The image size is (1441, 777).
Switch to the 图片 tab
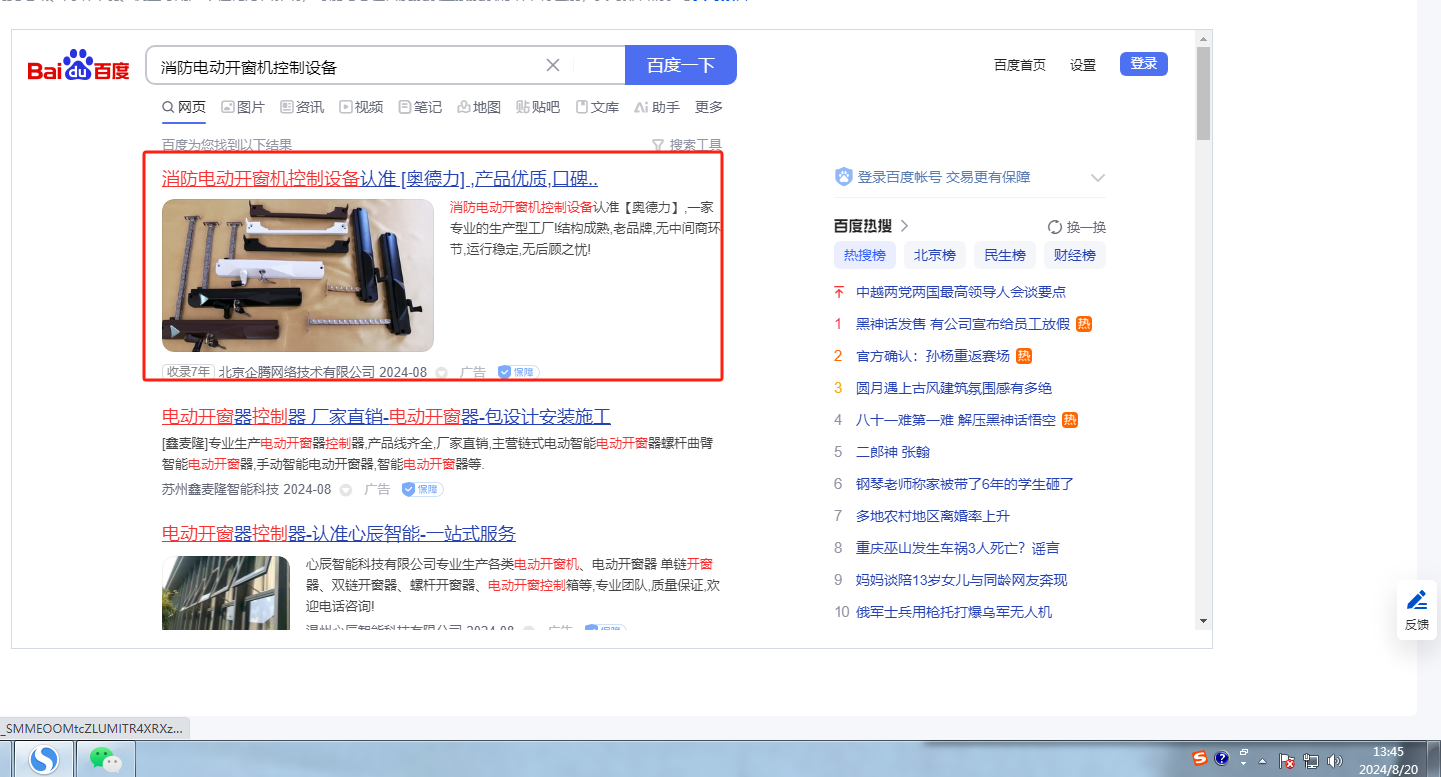(x=243, y=107)
